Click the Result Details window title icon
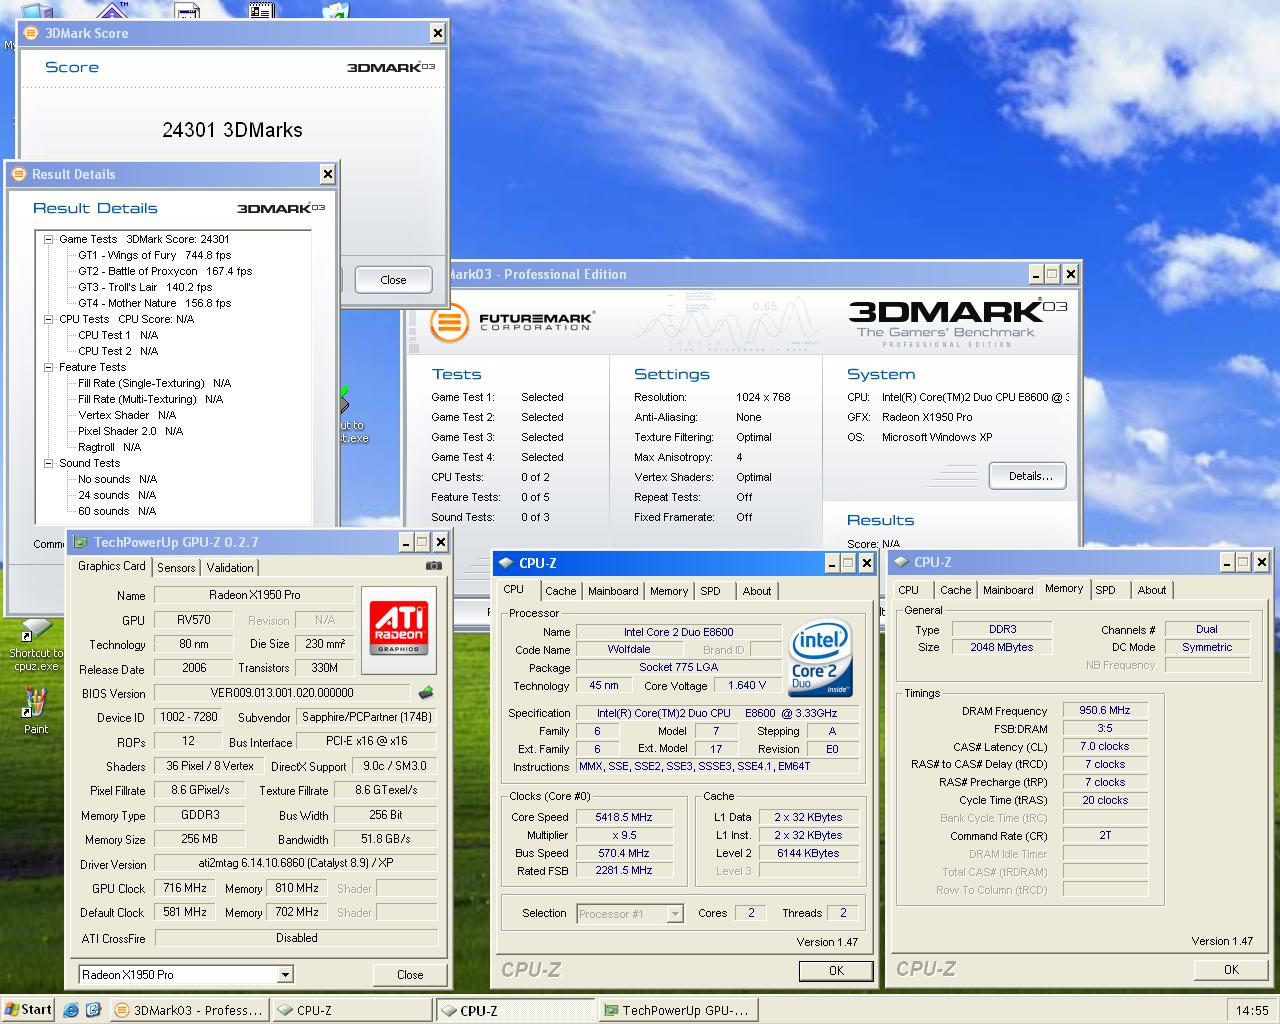1280x1024 pixels. [18, 174]
